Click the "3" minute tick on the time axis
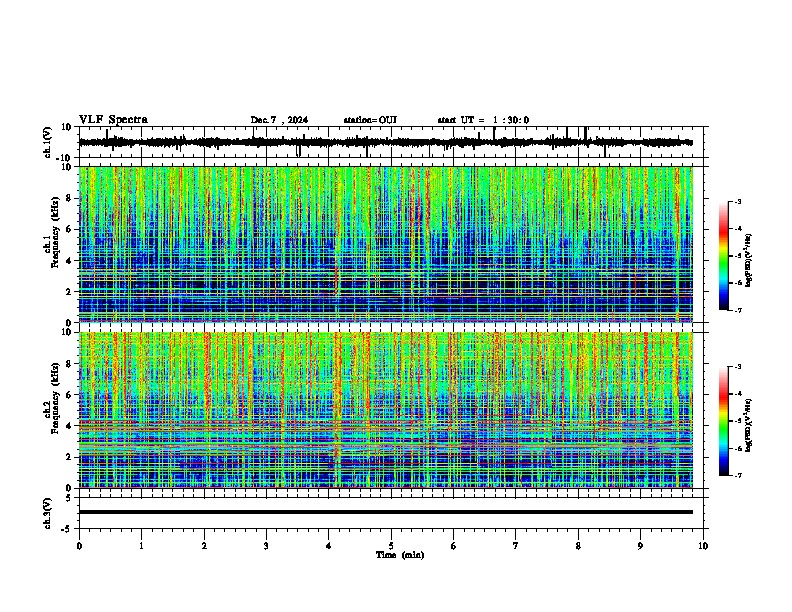Screen dimensions: 792x612 click(266, 546)
